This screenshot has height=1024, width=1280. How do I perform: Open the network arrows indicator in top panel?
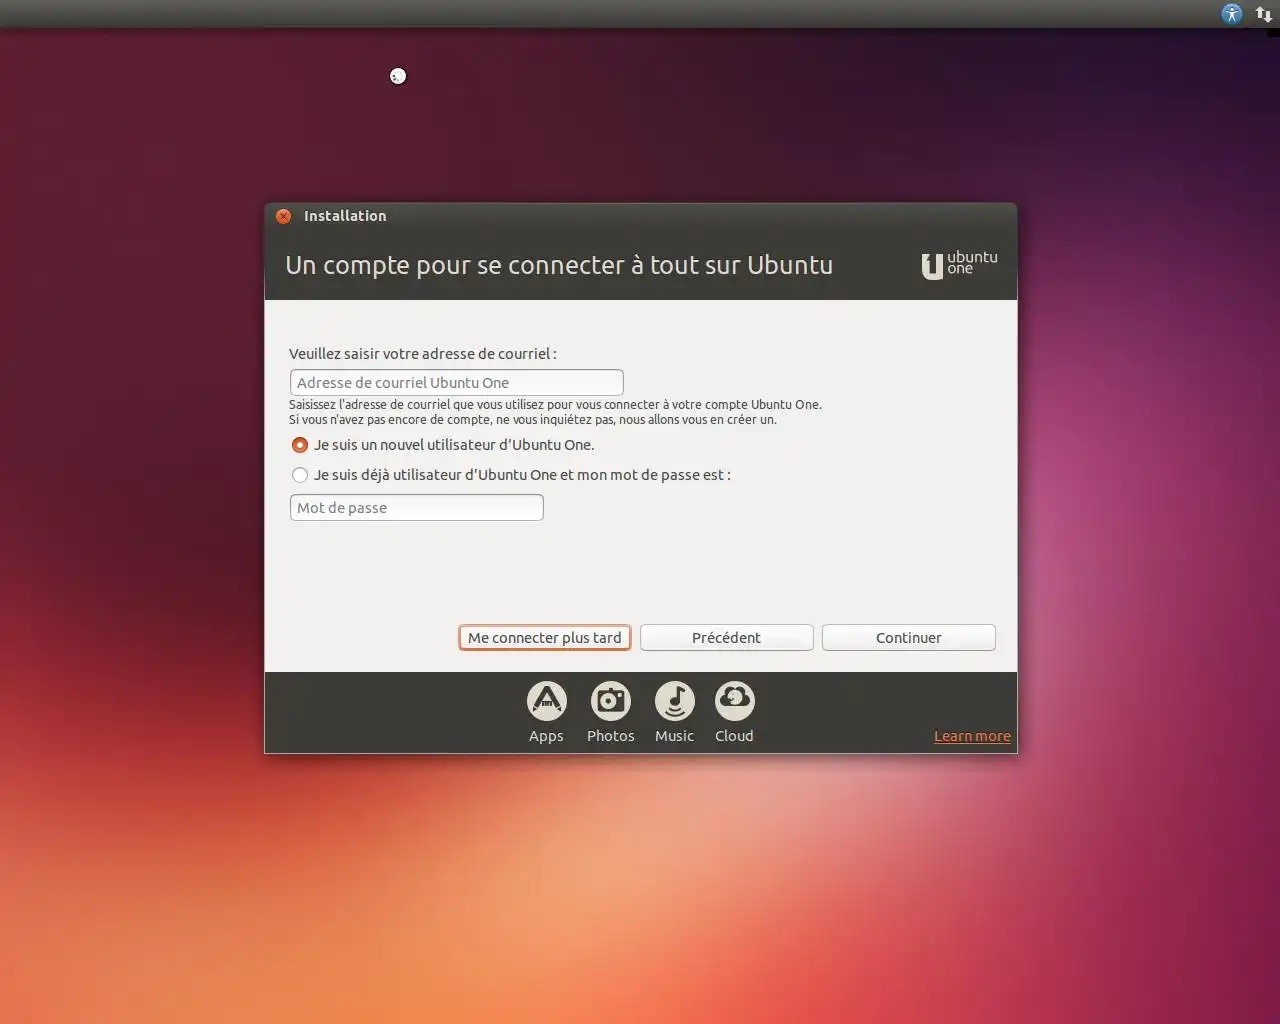pos(1264,14)
